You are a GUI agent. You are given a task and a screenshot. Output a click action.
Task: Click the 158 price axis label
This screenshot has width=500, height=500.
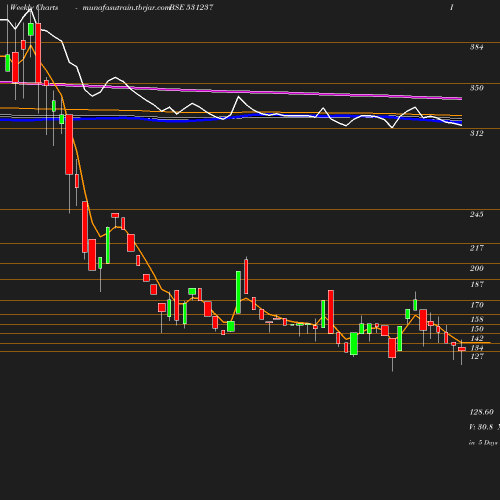click(x=476, y=319)
